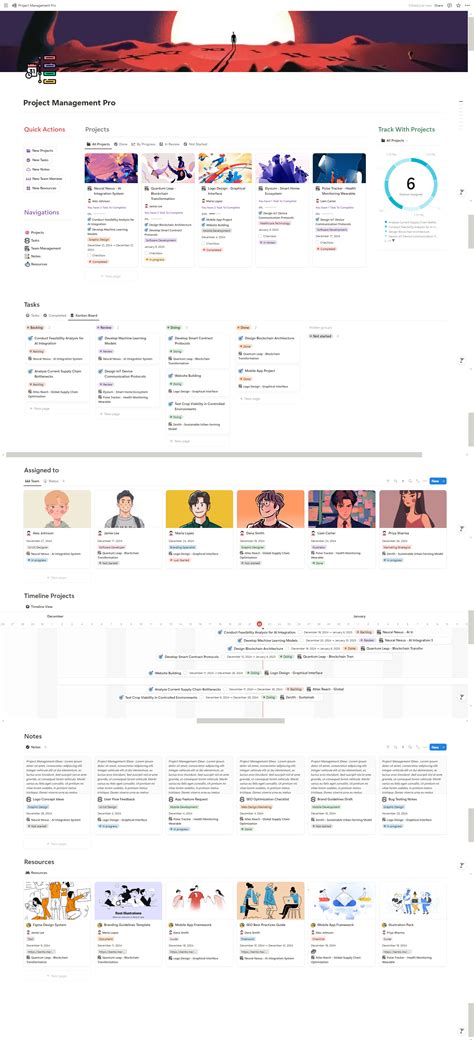Image resolution: width=474 pixels, height=1043 pixels.
Task: Toggle Checkbox on Pulse Tracker project card
Action: pyautogui.click(x=318, y=243)
